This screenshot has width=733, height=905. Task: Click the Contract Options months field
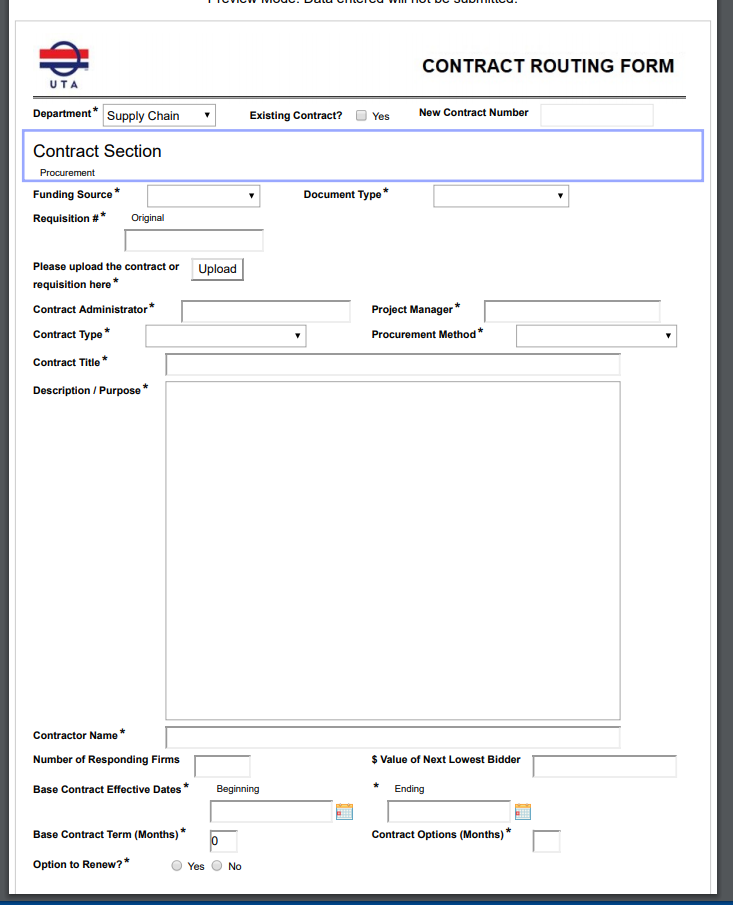(547, 841)
